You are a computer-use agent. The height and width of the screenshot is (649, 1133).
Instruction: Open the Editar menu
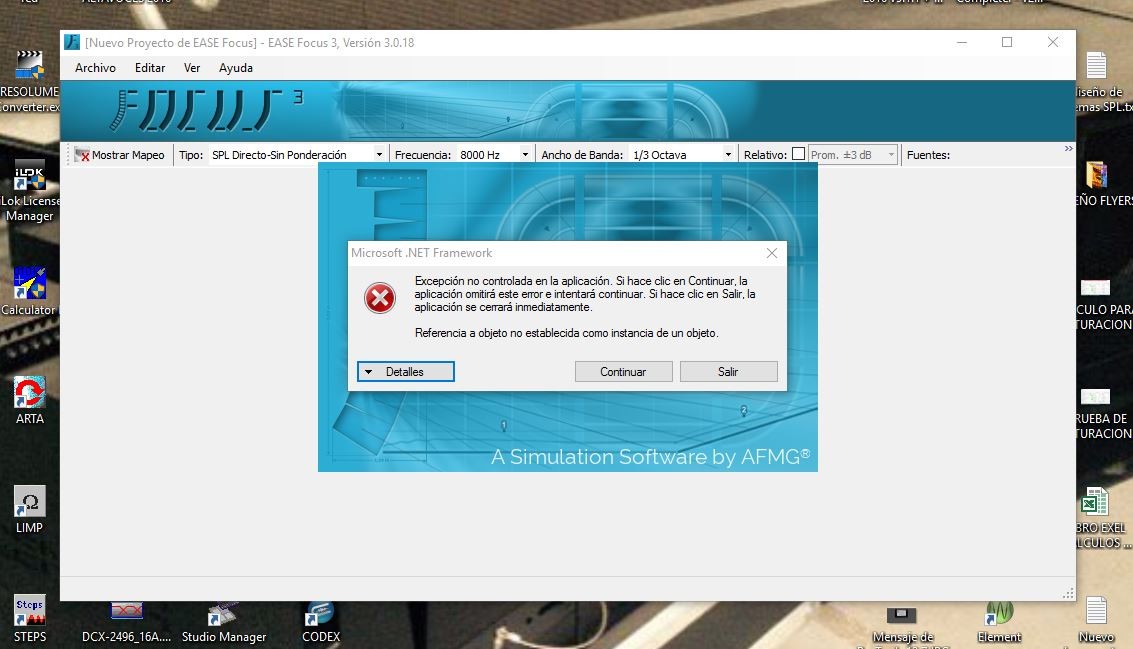[x=150, y=68]
